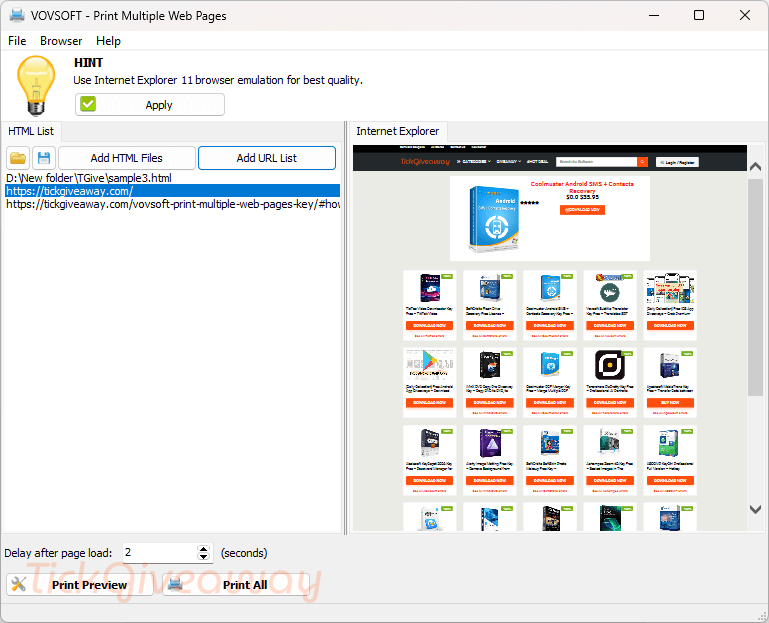Click the preview pane vertical scrollbar thumb
769x623 pixels.
[x=755, y=287]
